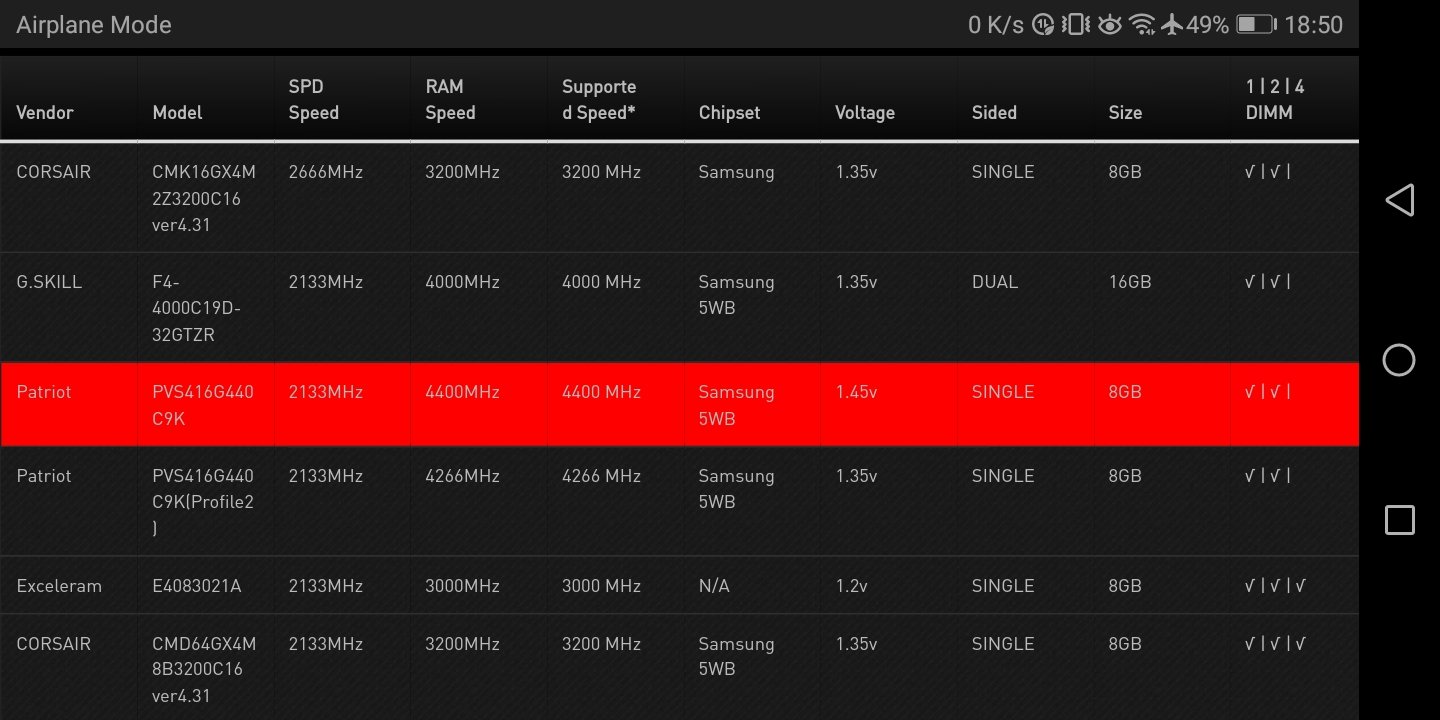Screen dimensions: 1440x720
Task: Tap the Android home circle button
Action: click(x=1399, y=360)
